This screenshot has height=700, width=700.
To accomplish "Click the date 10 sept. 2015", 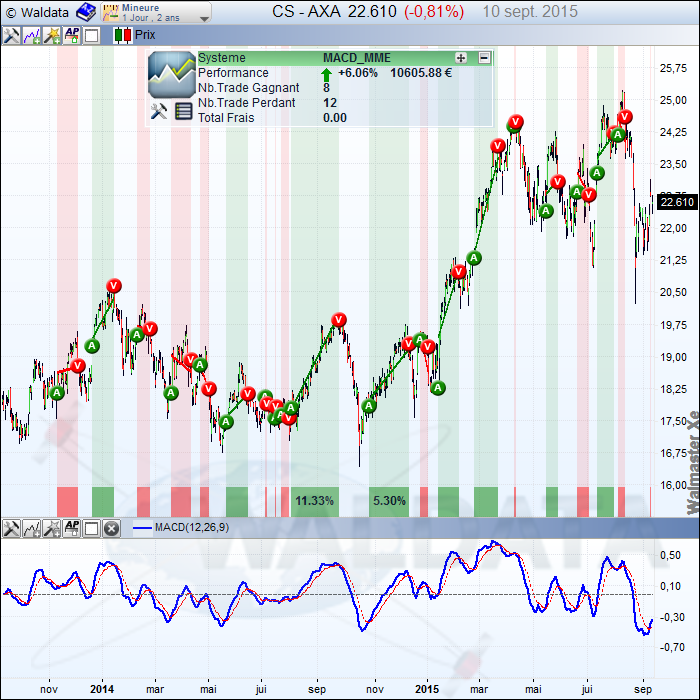I will point(530,12).
